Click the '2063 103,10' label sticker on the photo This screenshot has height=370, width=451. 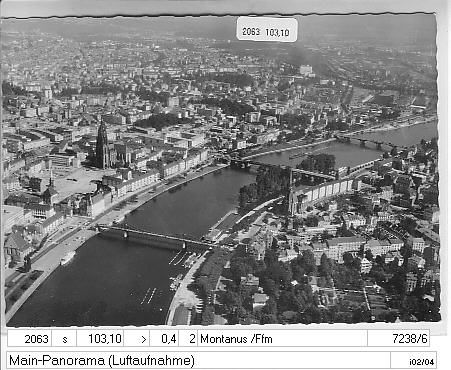tap(267, 30)
